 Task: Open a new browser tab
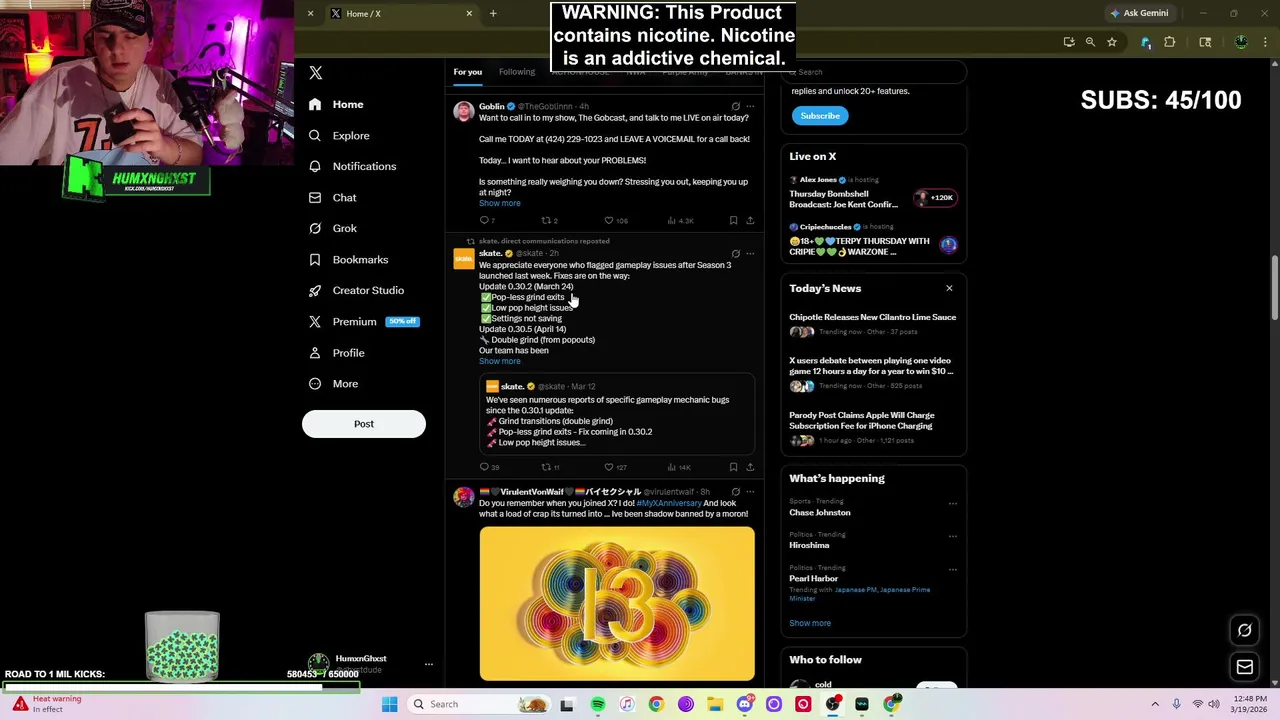tap(493, 13)
